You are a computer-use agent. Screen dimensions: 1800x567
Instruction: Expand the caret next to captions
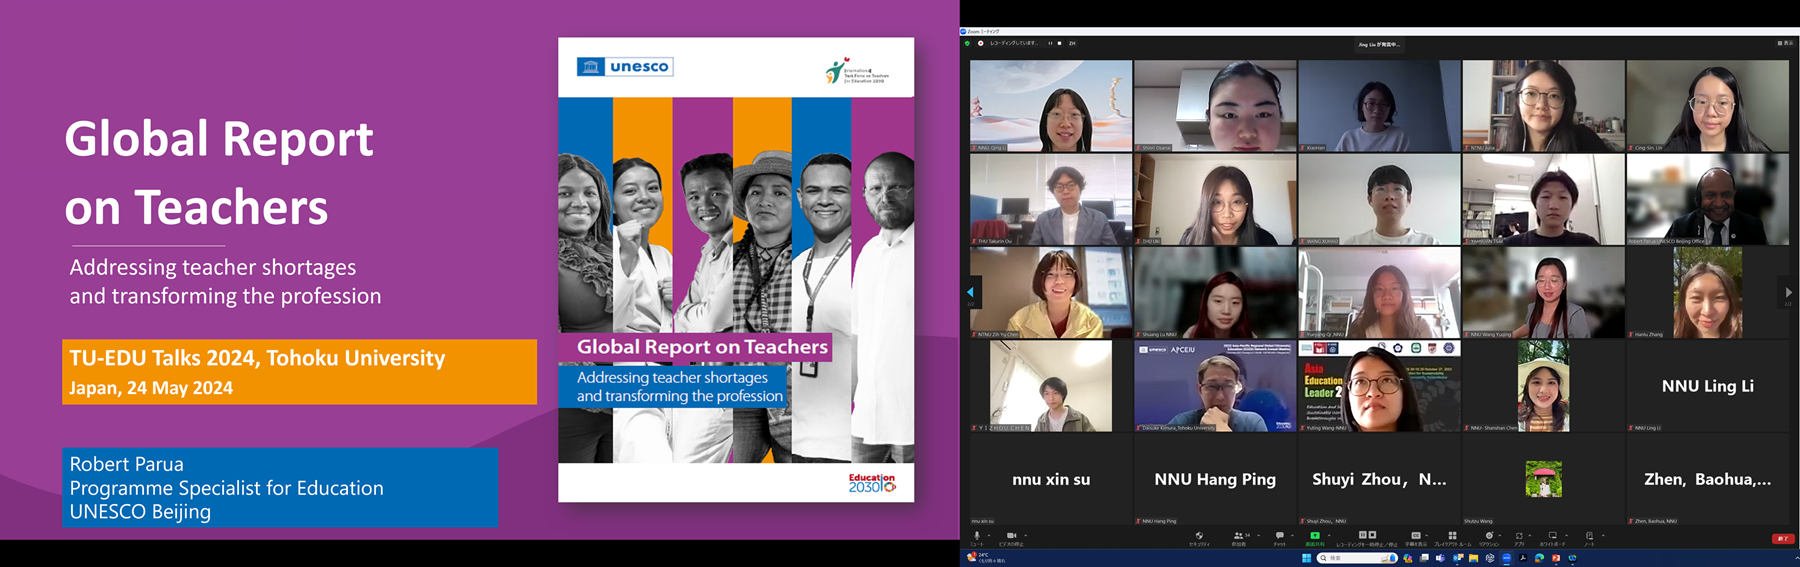click(x=1427, y=535)
